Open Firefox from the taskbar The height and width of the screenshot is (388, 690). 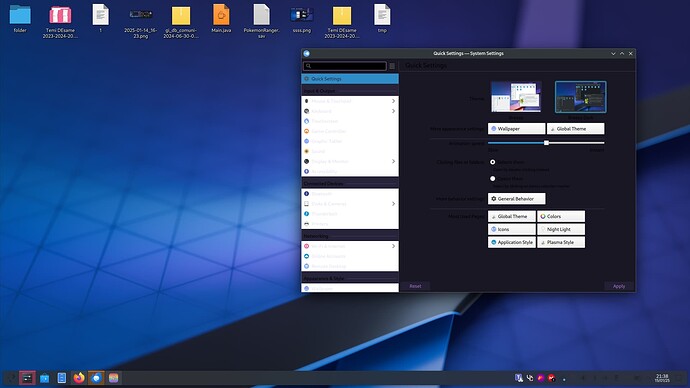click(79, 378)
